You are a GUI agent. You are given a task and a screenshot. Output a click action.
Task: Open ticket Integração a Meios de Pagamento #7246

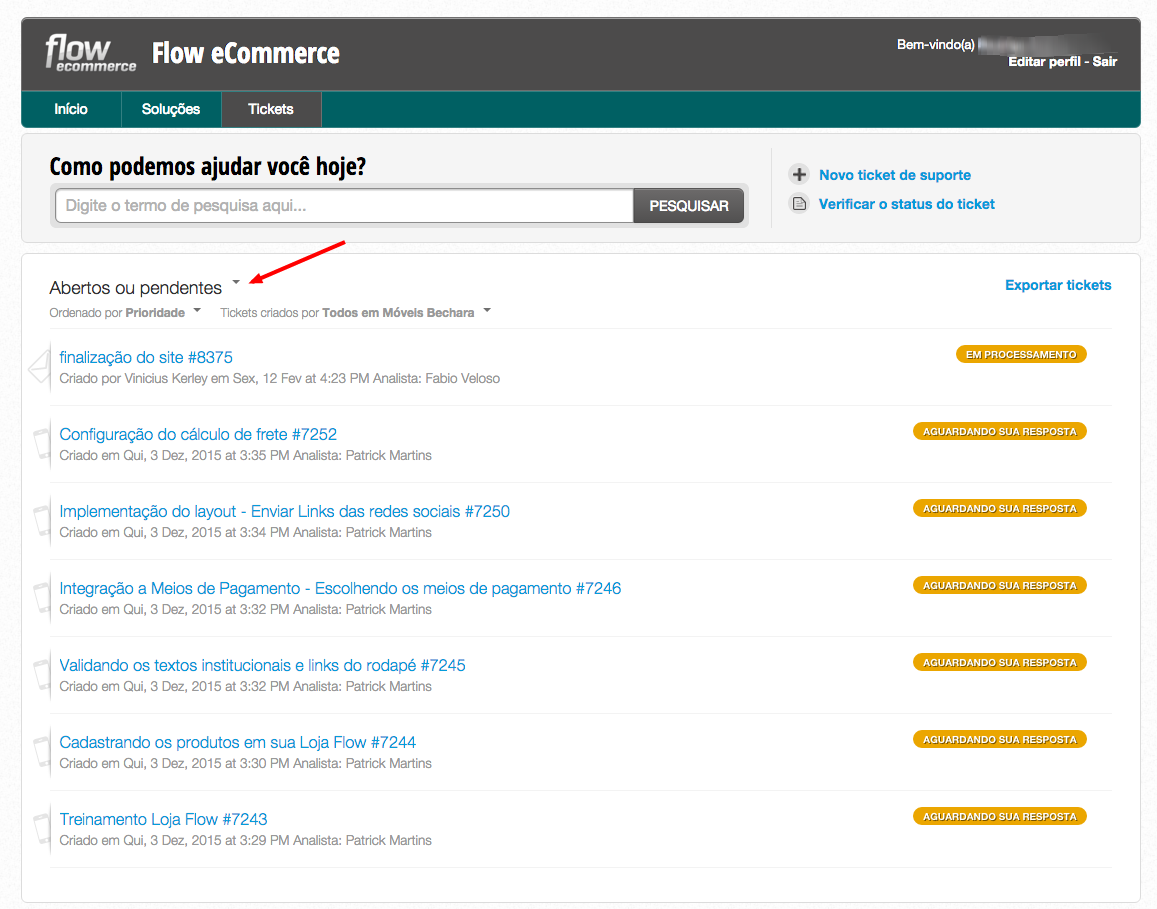point(340,588)
